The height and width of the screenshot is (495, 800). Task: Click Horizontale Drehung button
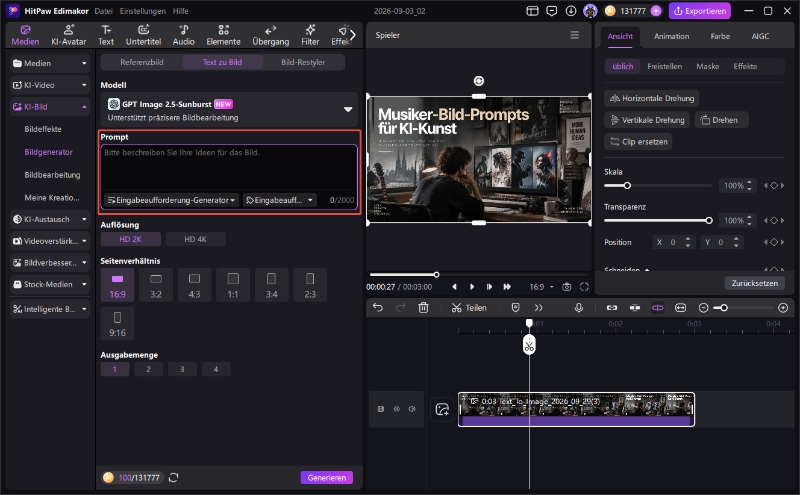[652, 98]
